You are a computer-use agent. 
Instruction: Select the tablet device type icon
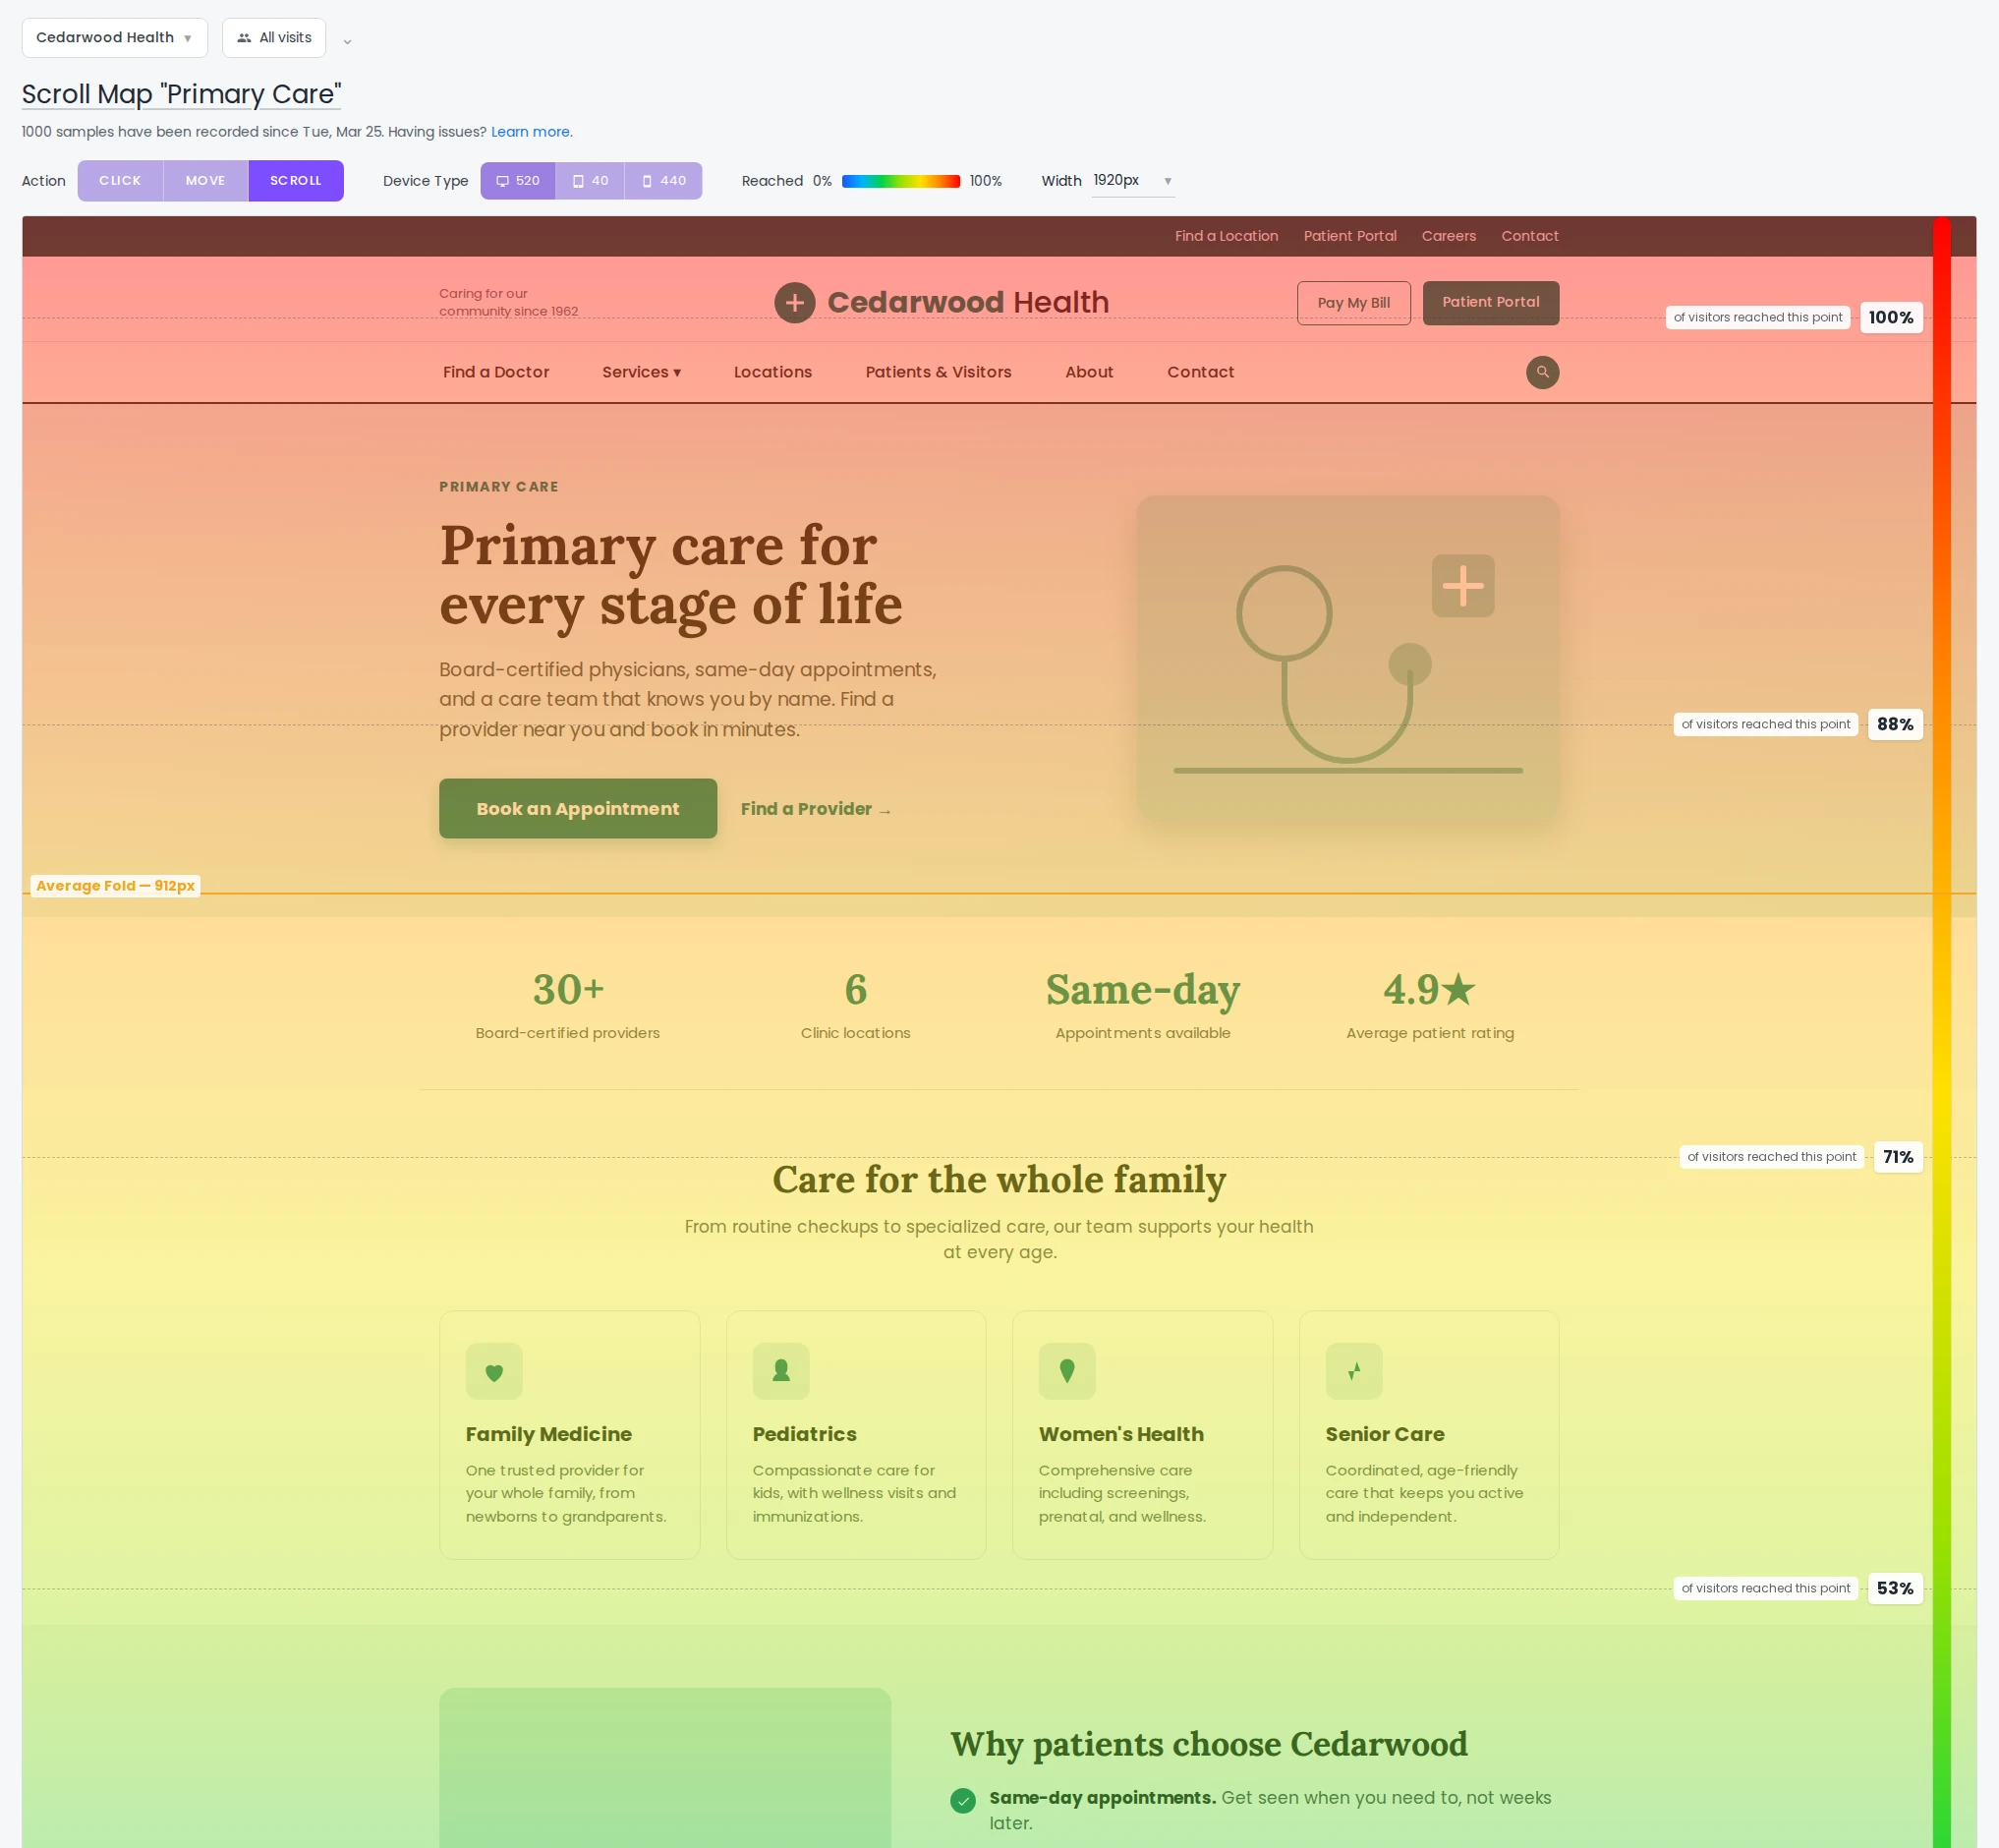[x=578, y=181]
